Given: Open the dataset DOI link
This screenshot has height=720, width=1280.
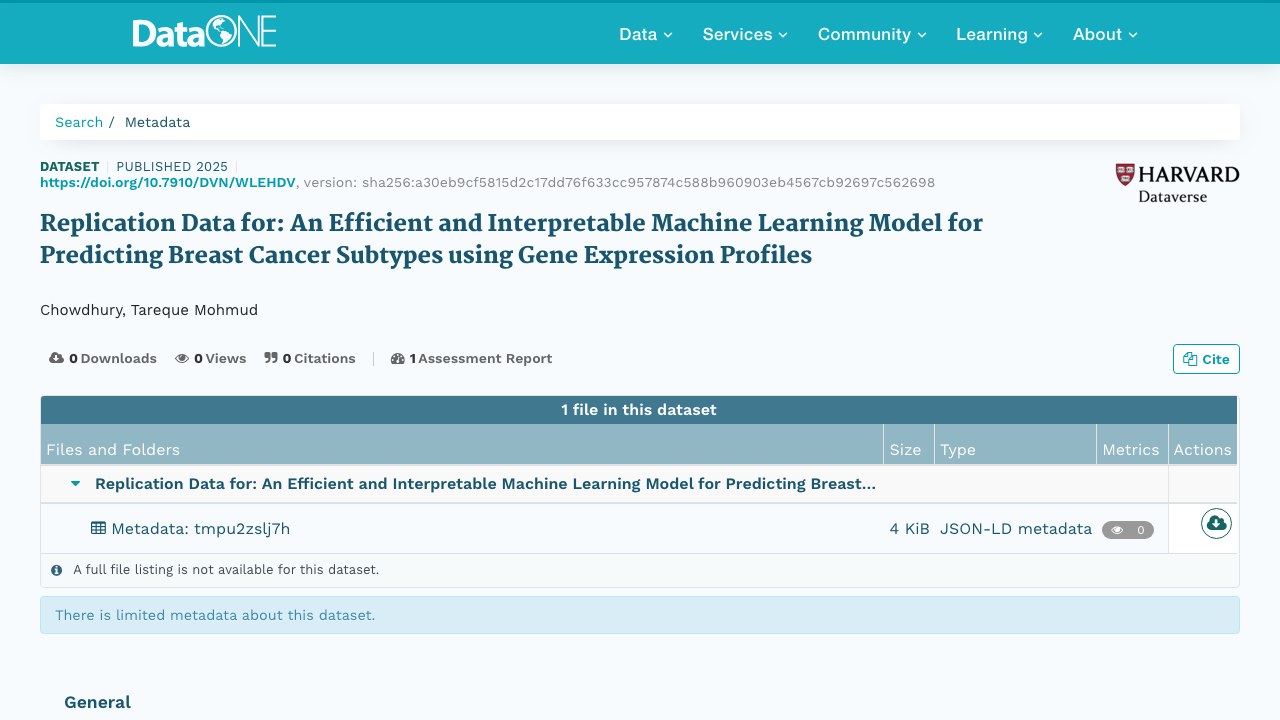Looking at the screenshot, I should tap(168, 182).
